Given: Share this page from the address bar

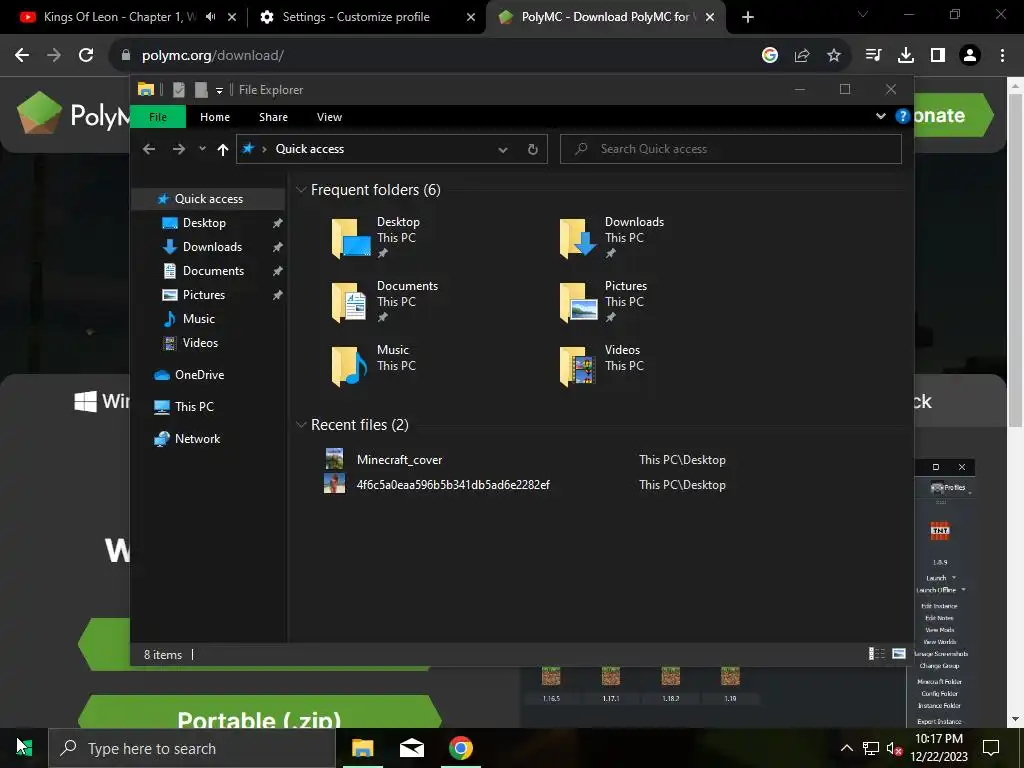Looking at the screenshot, I should click(x=802, y=56).
